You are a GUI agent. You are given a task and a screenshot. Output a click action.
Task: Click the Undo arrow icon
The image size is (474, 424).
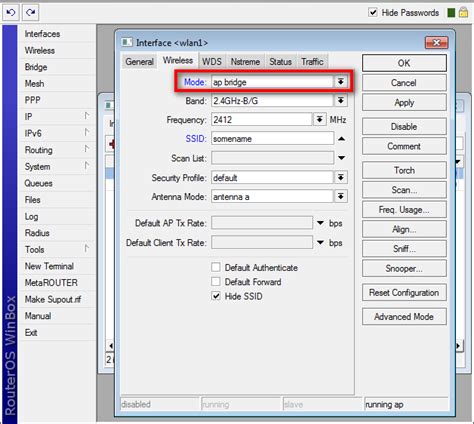[11, 13]
